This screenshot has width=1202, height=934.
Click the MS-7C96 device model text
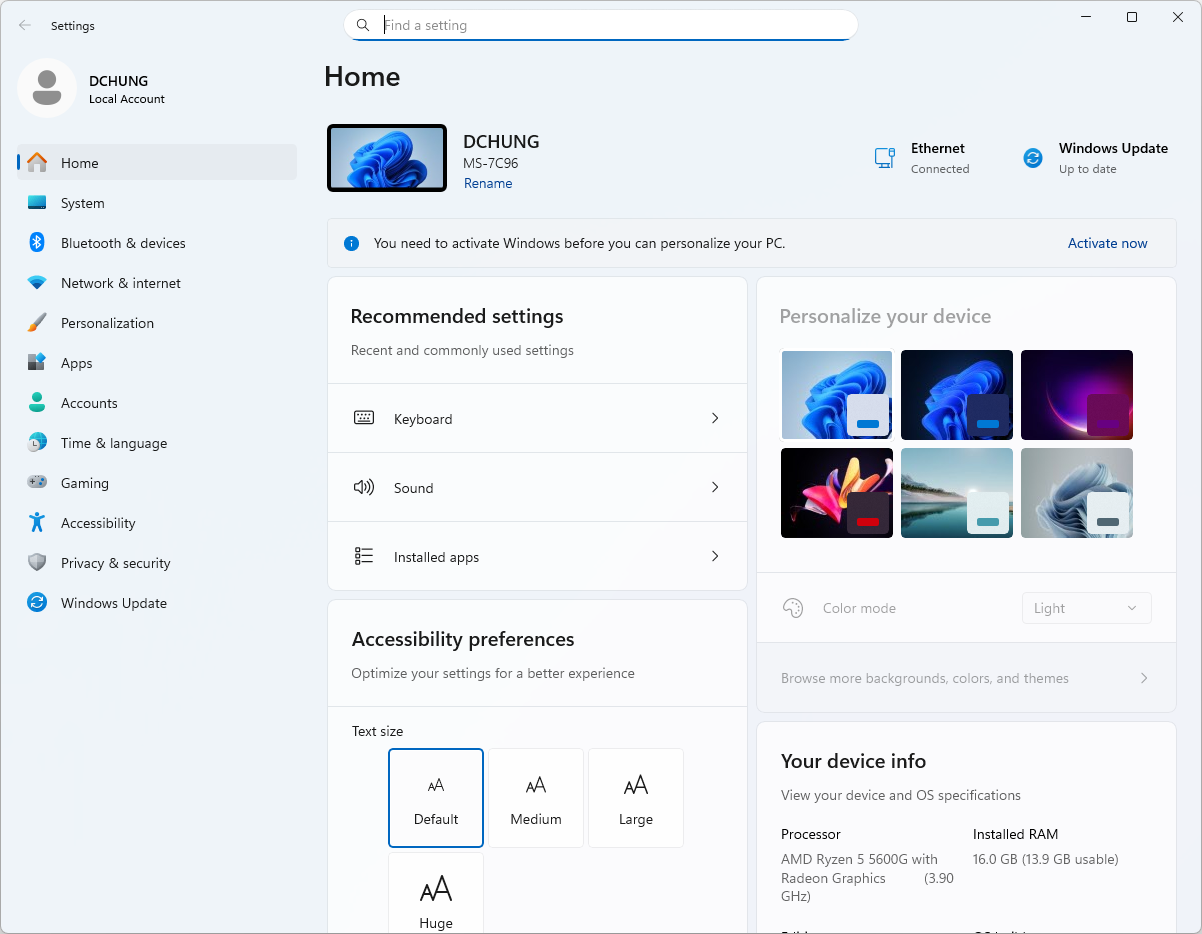[491, 163]
